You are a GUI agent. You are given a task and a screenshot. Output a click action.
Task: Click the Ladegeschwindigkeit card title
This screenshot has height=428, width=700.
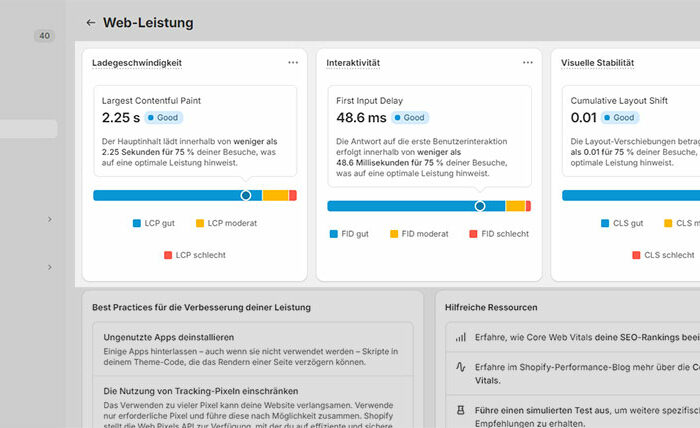tap(137, 63)
